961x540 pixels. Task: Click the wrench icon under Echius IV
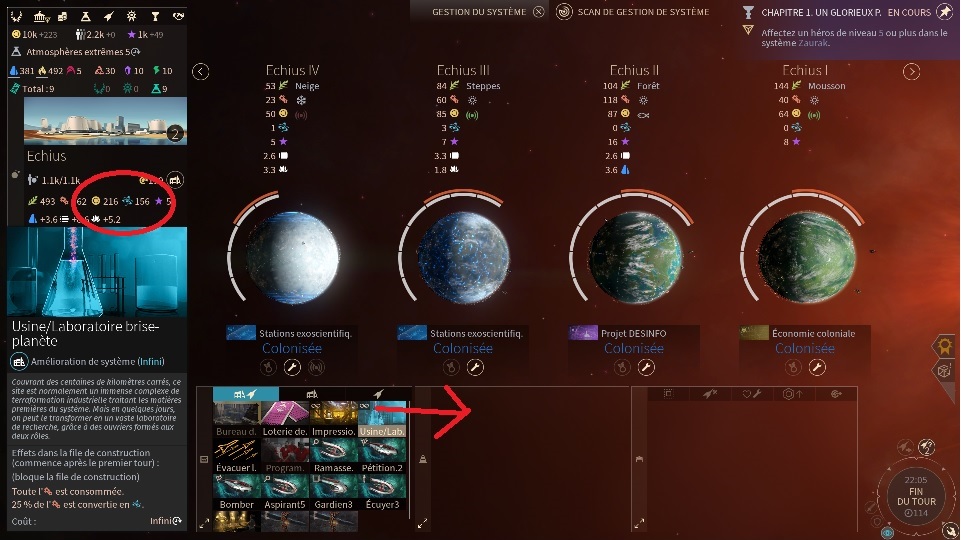tap(292, 367)
